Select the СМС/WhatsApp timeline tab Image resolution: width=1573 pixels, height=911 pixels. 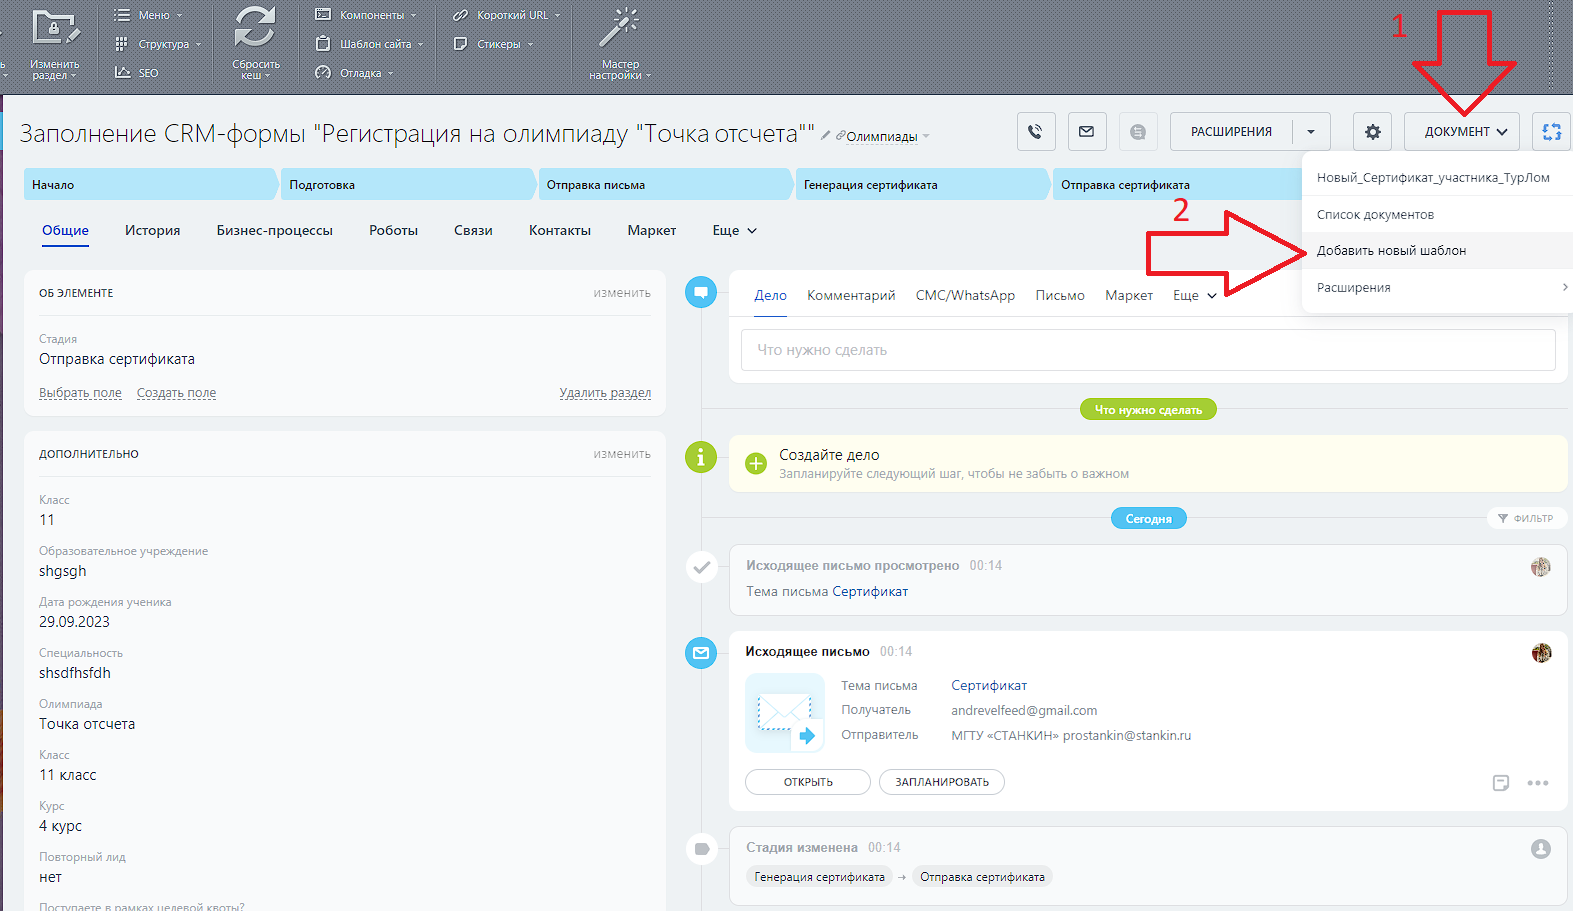point(965,295)
